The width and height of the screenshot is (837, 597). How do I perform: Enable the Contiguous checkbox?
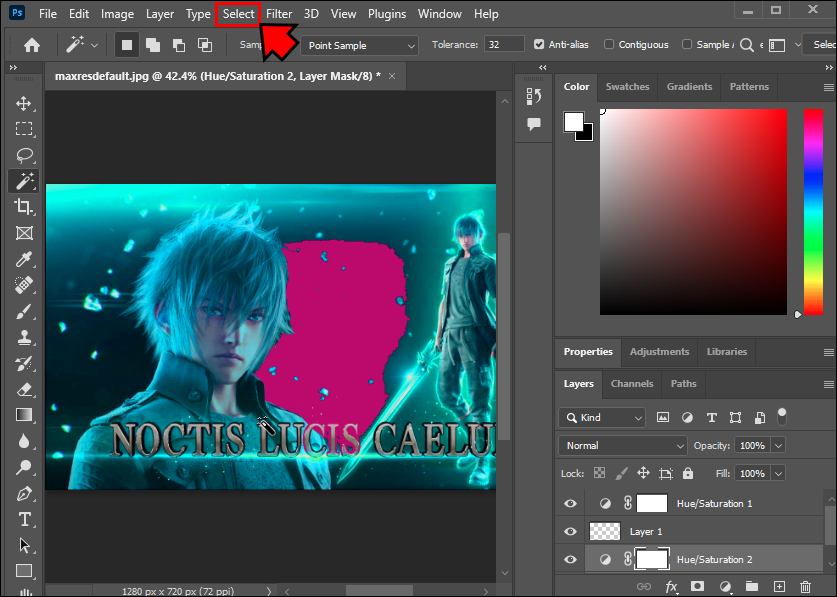607,45
